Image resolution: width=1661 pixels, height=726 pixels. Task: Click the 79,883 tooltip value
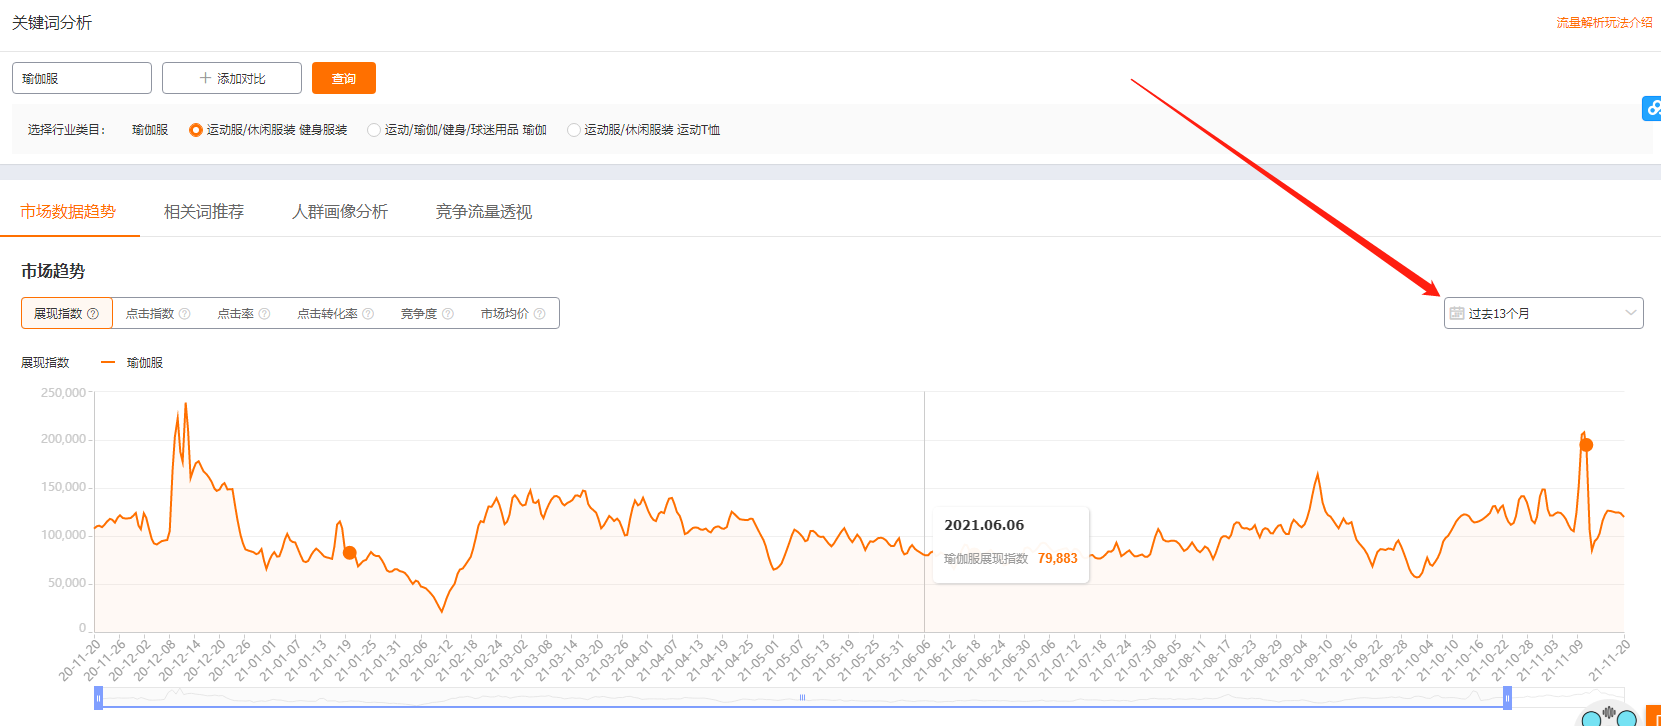tap(1057, 559)
